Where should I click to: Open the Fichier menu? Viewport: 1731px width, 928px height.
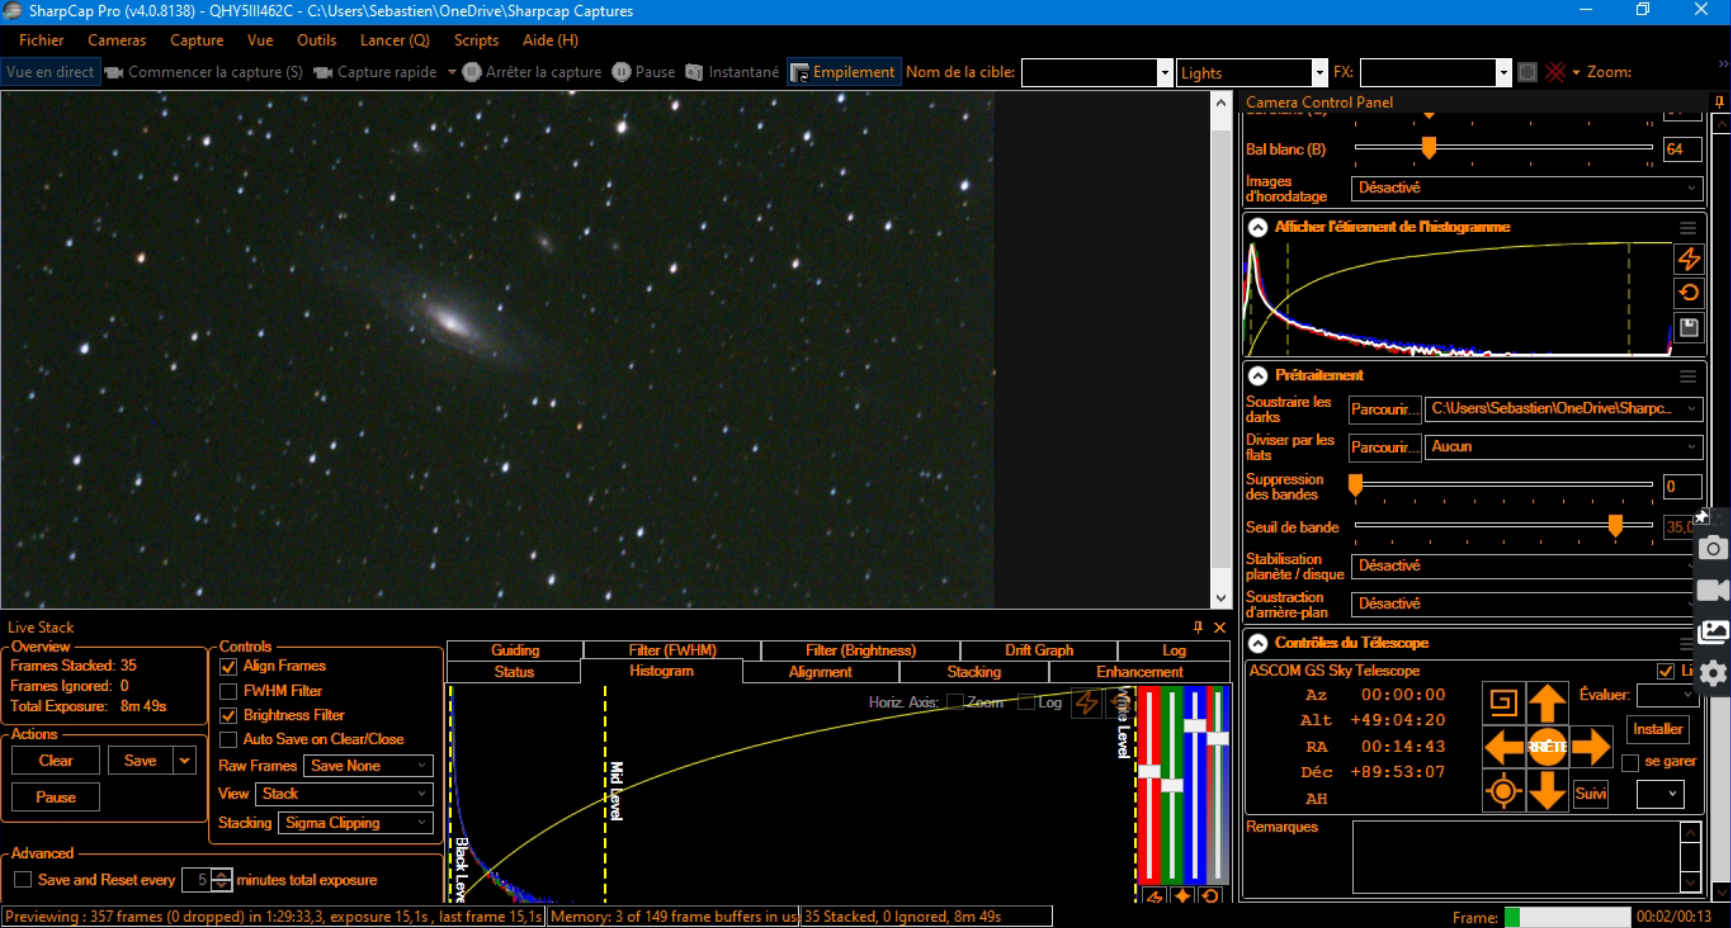41,40
